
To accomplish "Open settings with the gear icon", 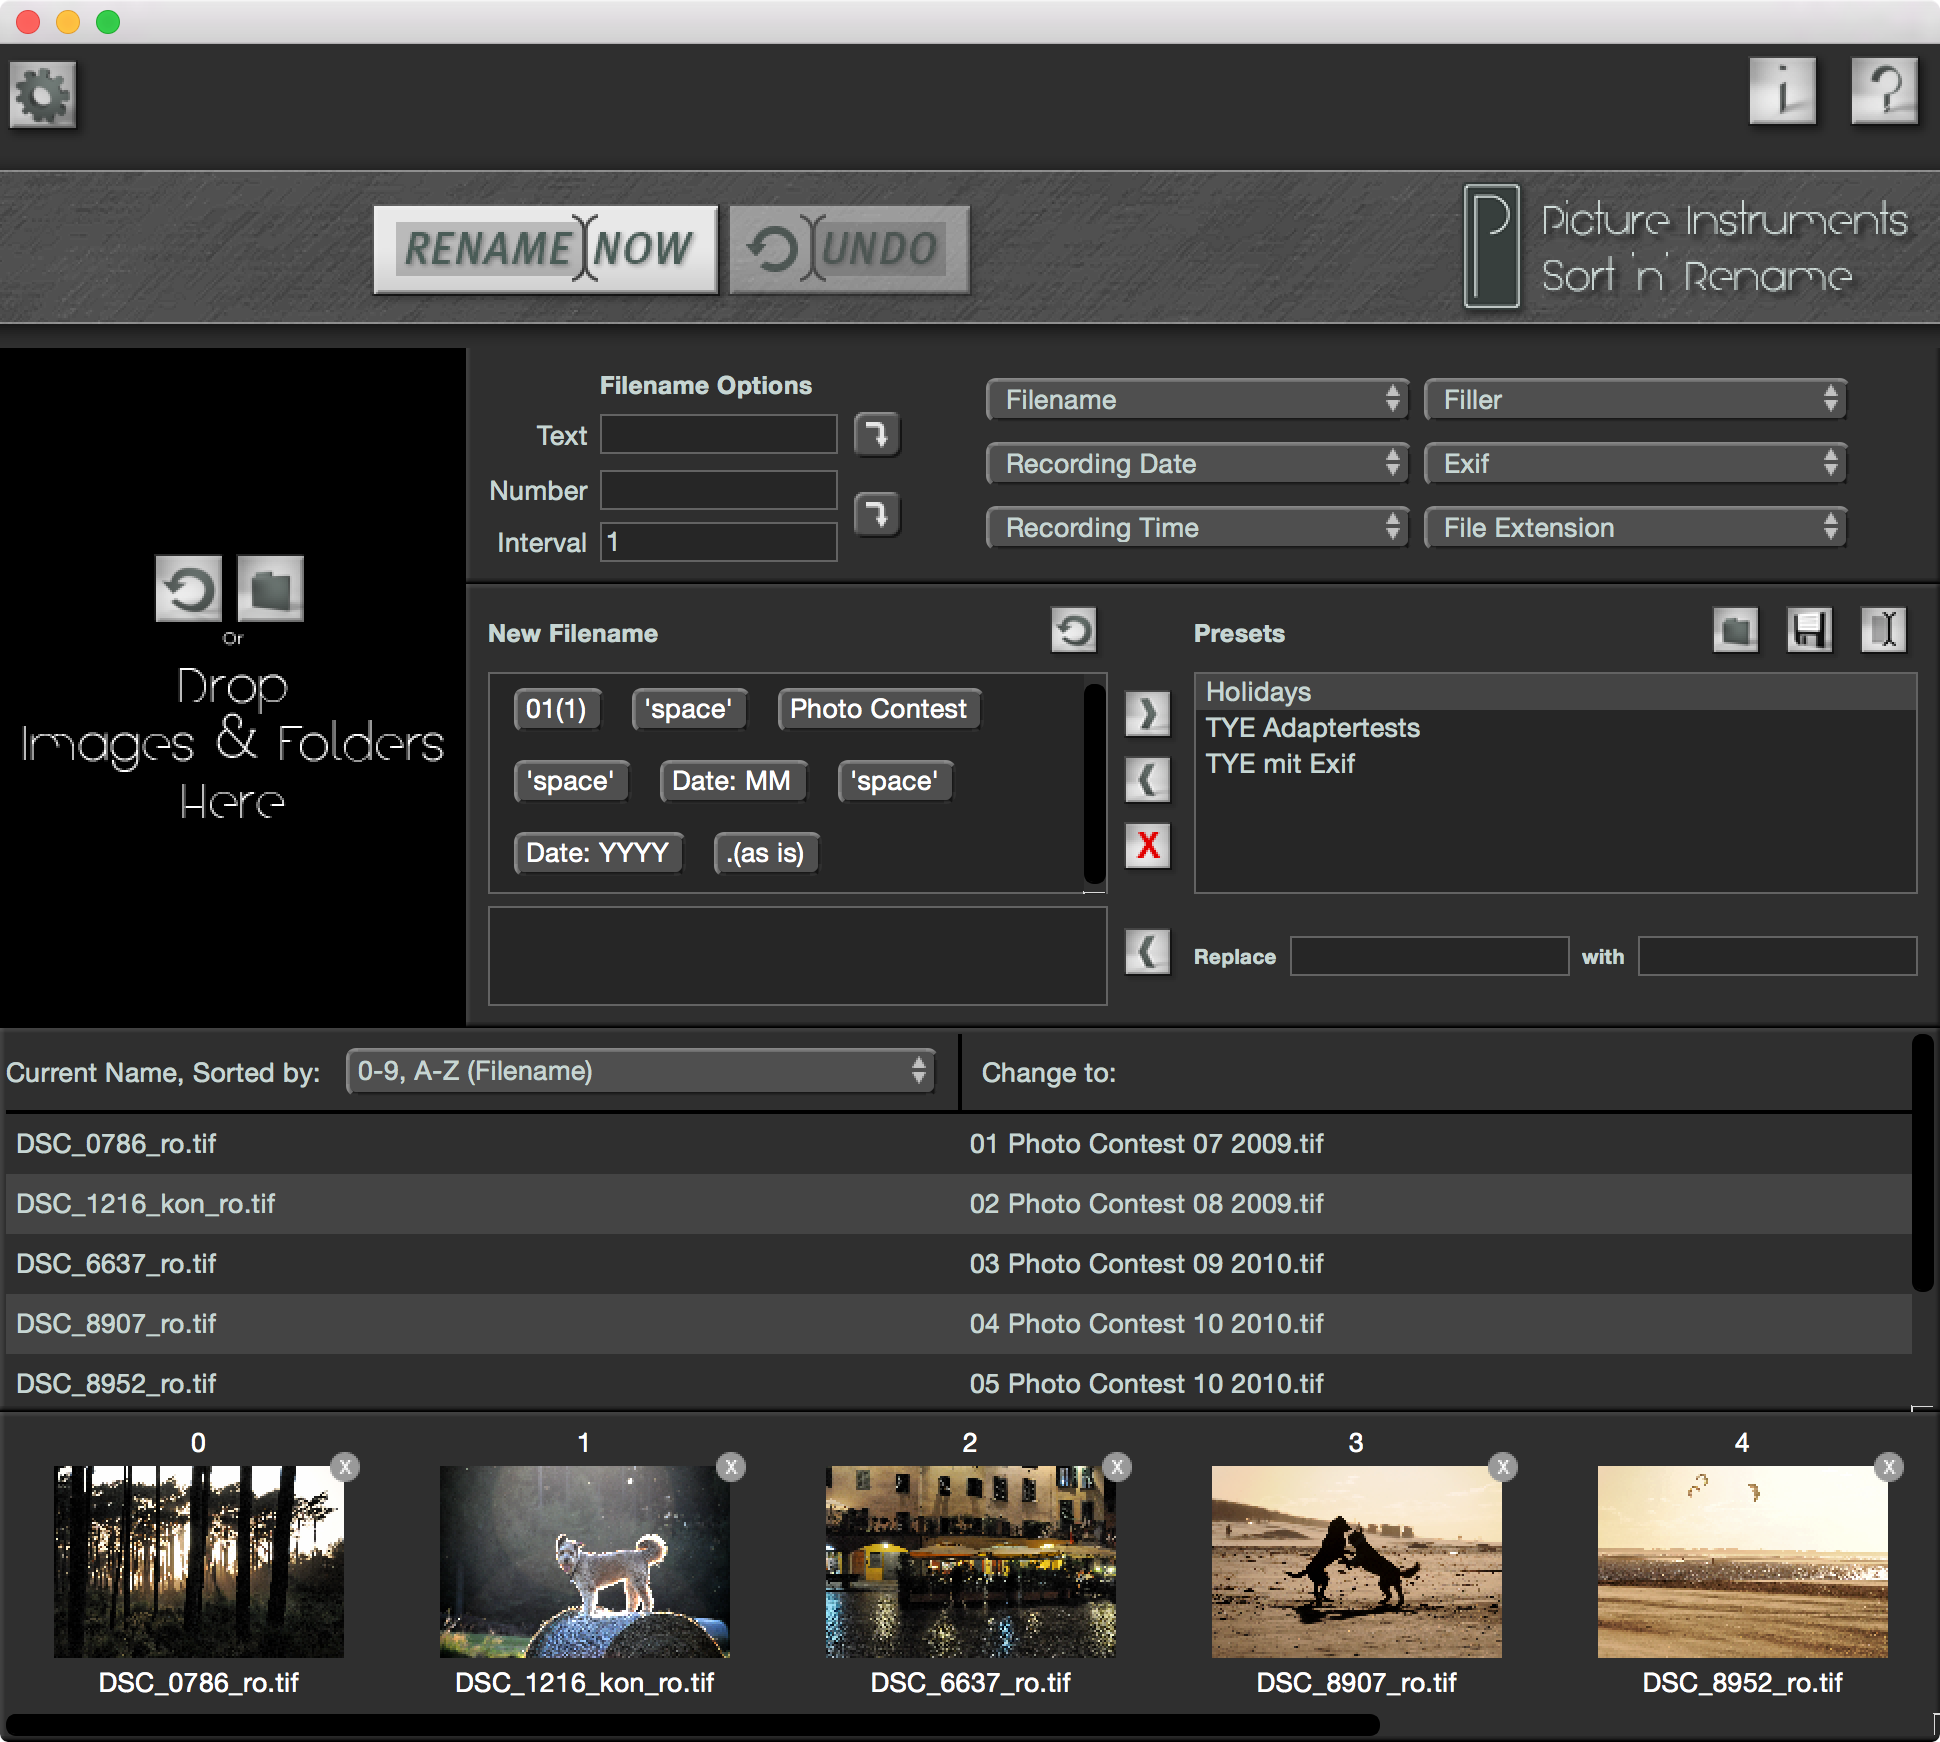I will 42,96.
